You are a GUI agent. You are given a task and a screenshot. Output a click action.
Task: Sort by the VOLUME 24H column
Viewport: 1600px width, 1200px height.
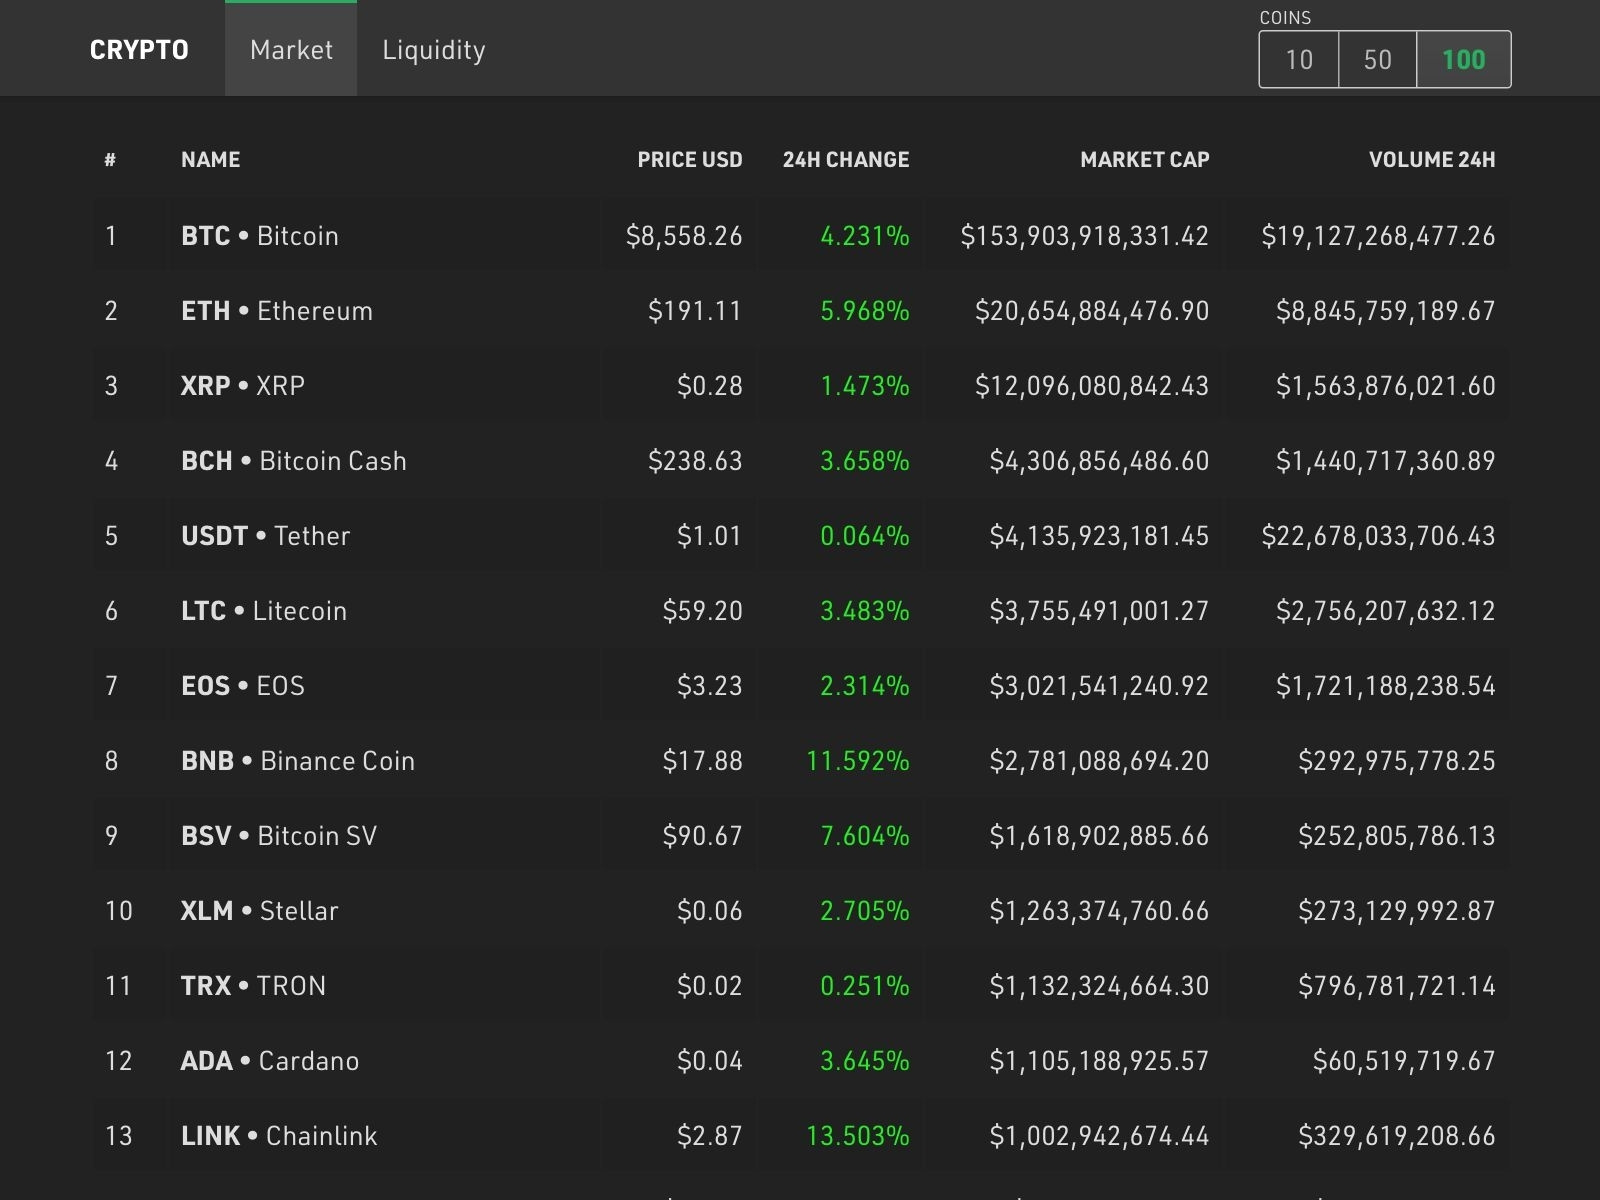click(1432, 159)
